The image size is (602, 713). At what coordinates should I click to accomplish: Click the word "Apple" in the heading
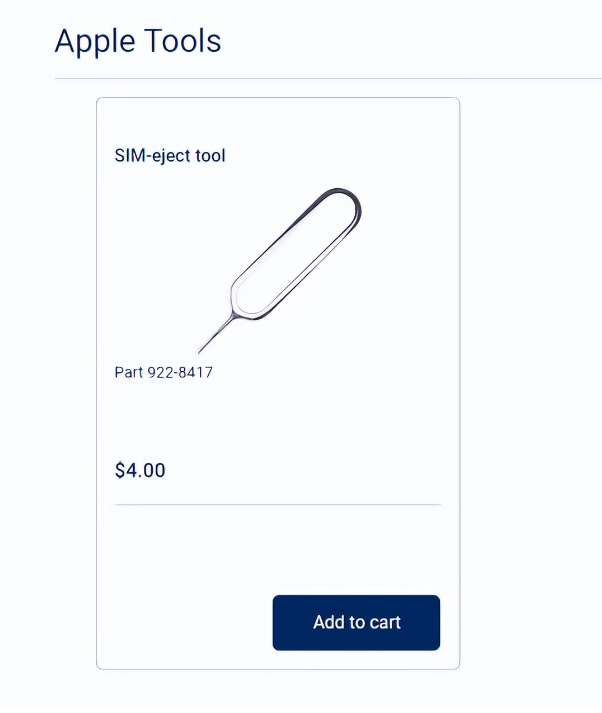(93, 41)
